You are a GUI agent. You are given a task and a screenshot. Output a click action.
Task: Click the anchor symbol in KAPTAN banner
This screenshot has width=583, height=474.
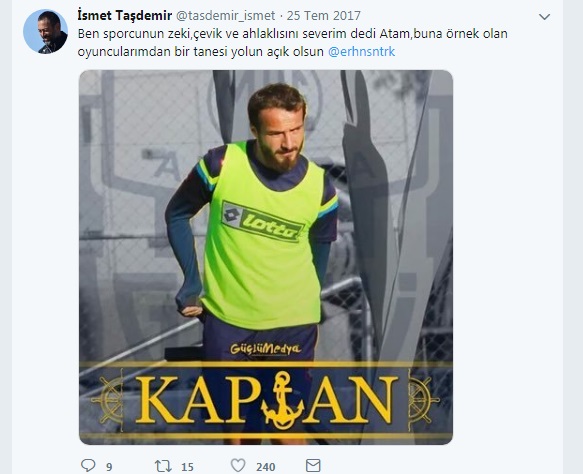coord(282,400)
